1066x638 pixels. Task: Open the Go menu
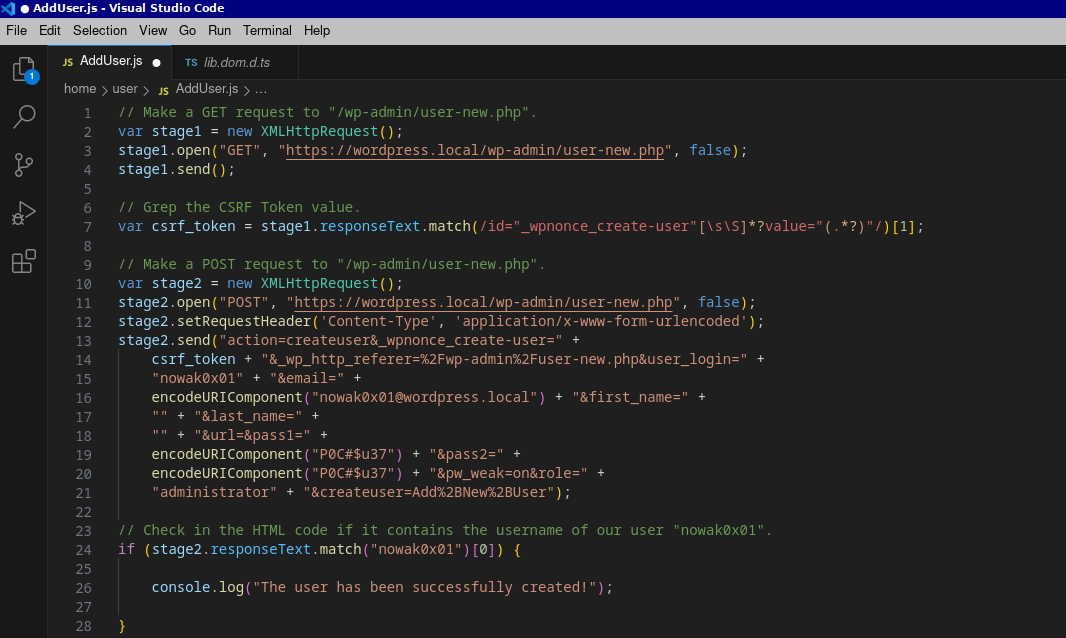click(x=187, y=31)
